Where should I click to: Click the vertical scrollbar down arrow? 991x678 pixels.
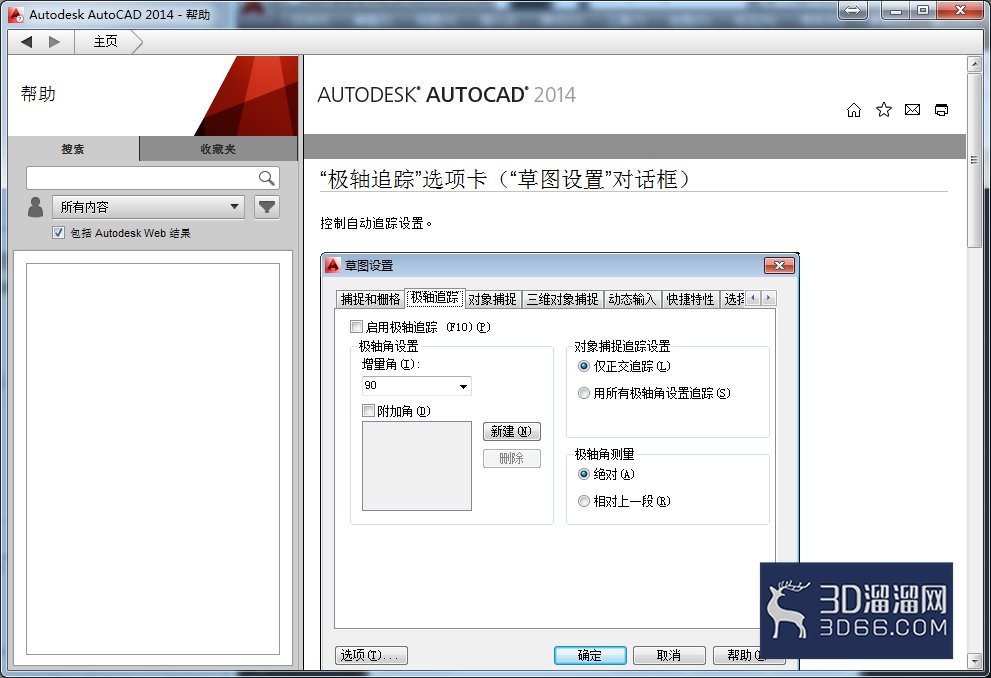tap(974, 661)
